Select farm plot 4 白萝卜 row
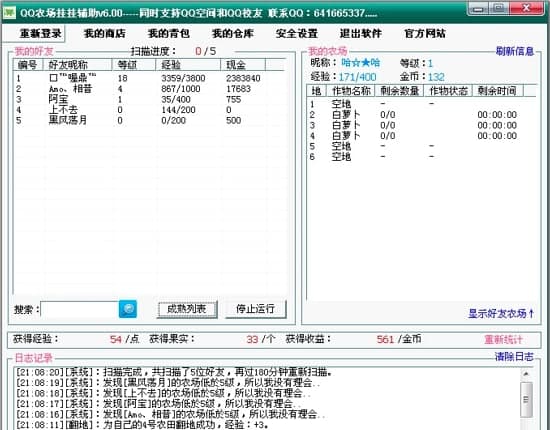The width and height of the screenshot is (550, 430). coord(421,135)
